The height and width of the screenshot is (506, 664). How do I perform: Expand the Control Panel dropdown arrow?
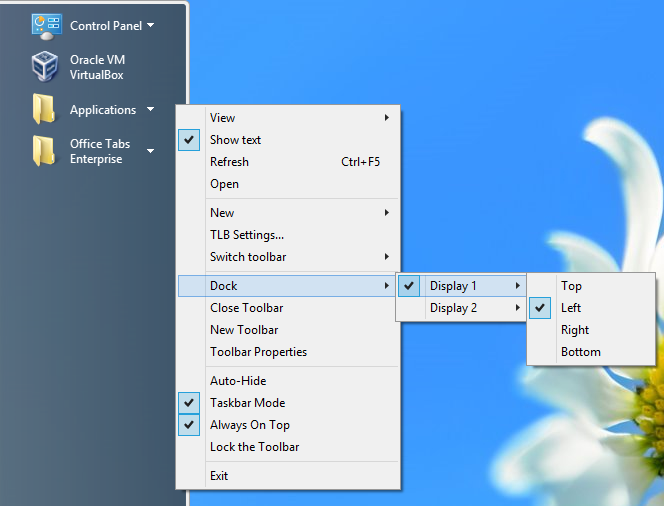point(150,25)
